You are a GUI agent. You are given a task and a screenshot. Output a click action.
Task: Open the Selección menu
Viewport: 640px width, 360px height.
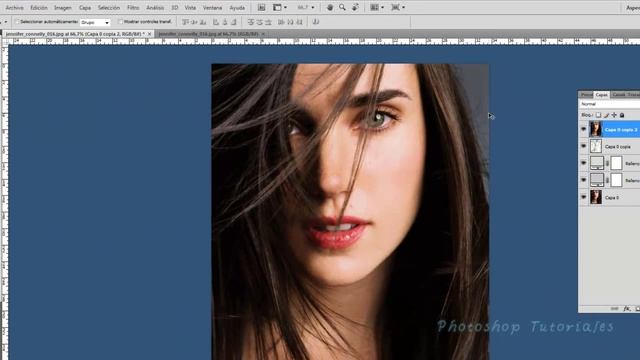click(109, 8)
